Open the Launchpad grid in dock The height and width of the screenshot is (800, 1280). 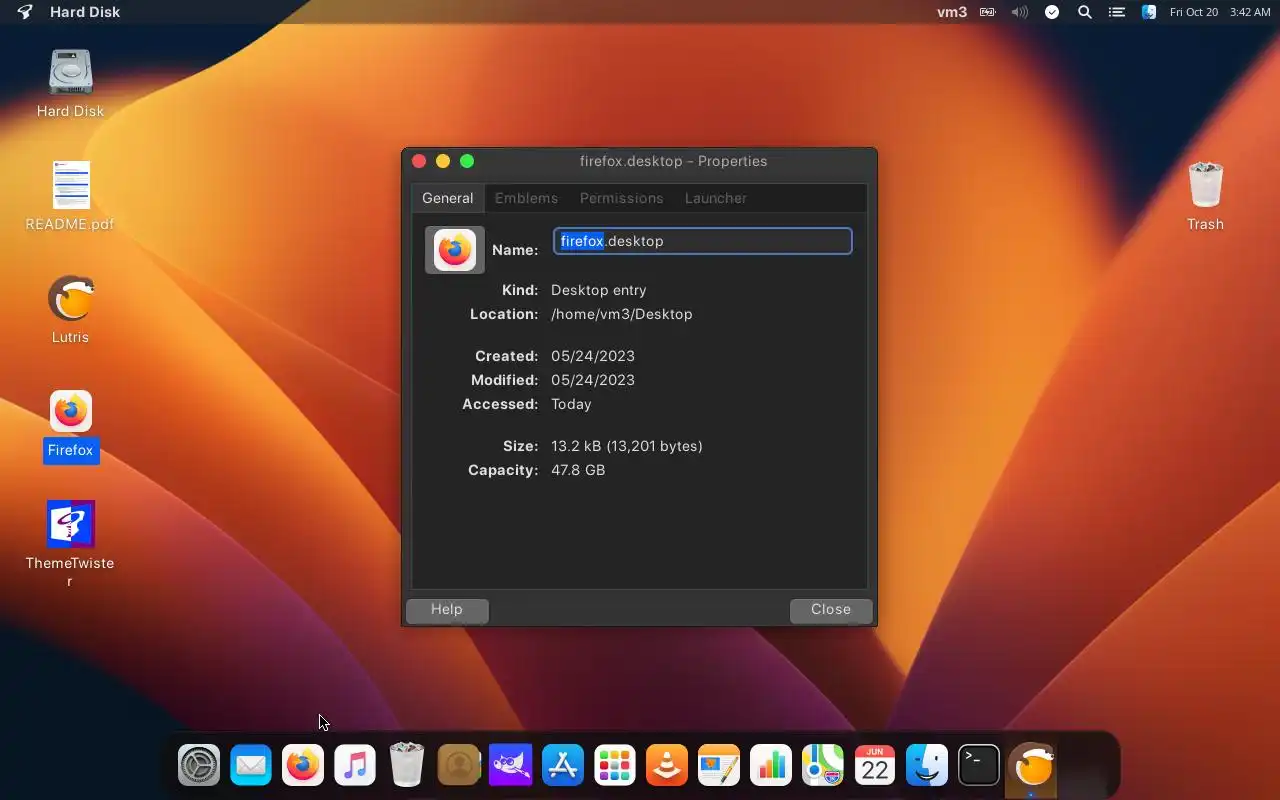615,767
